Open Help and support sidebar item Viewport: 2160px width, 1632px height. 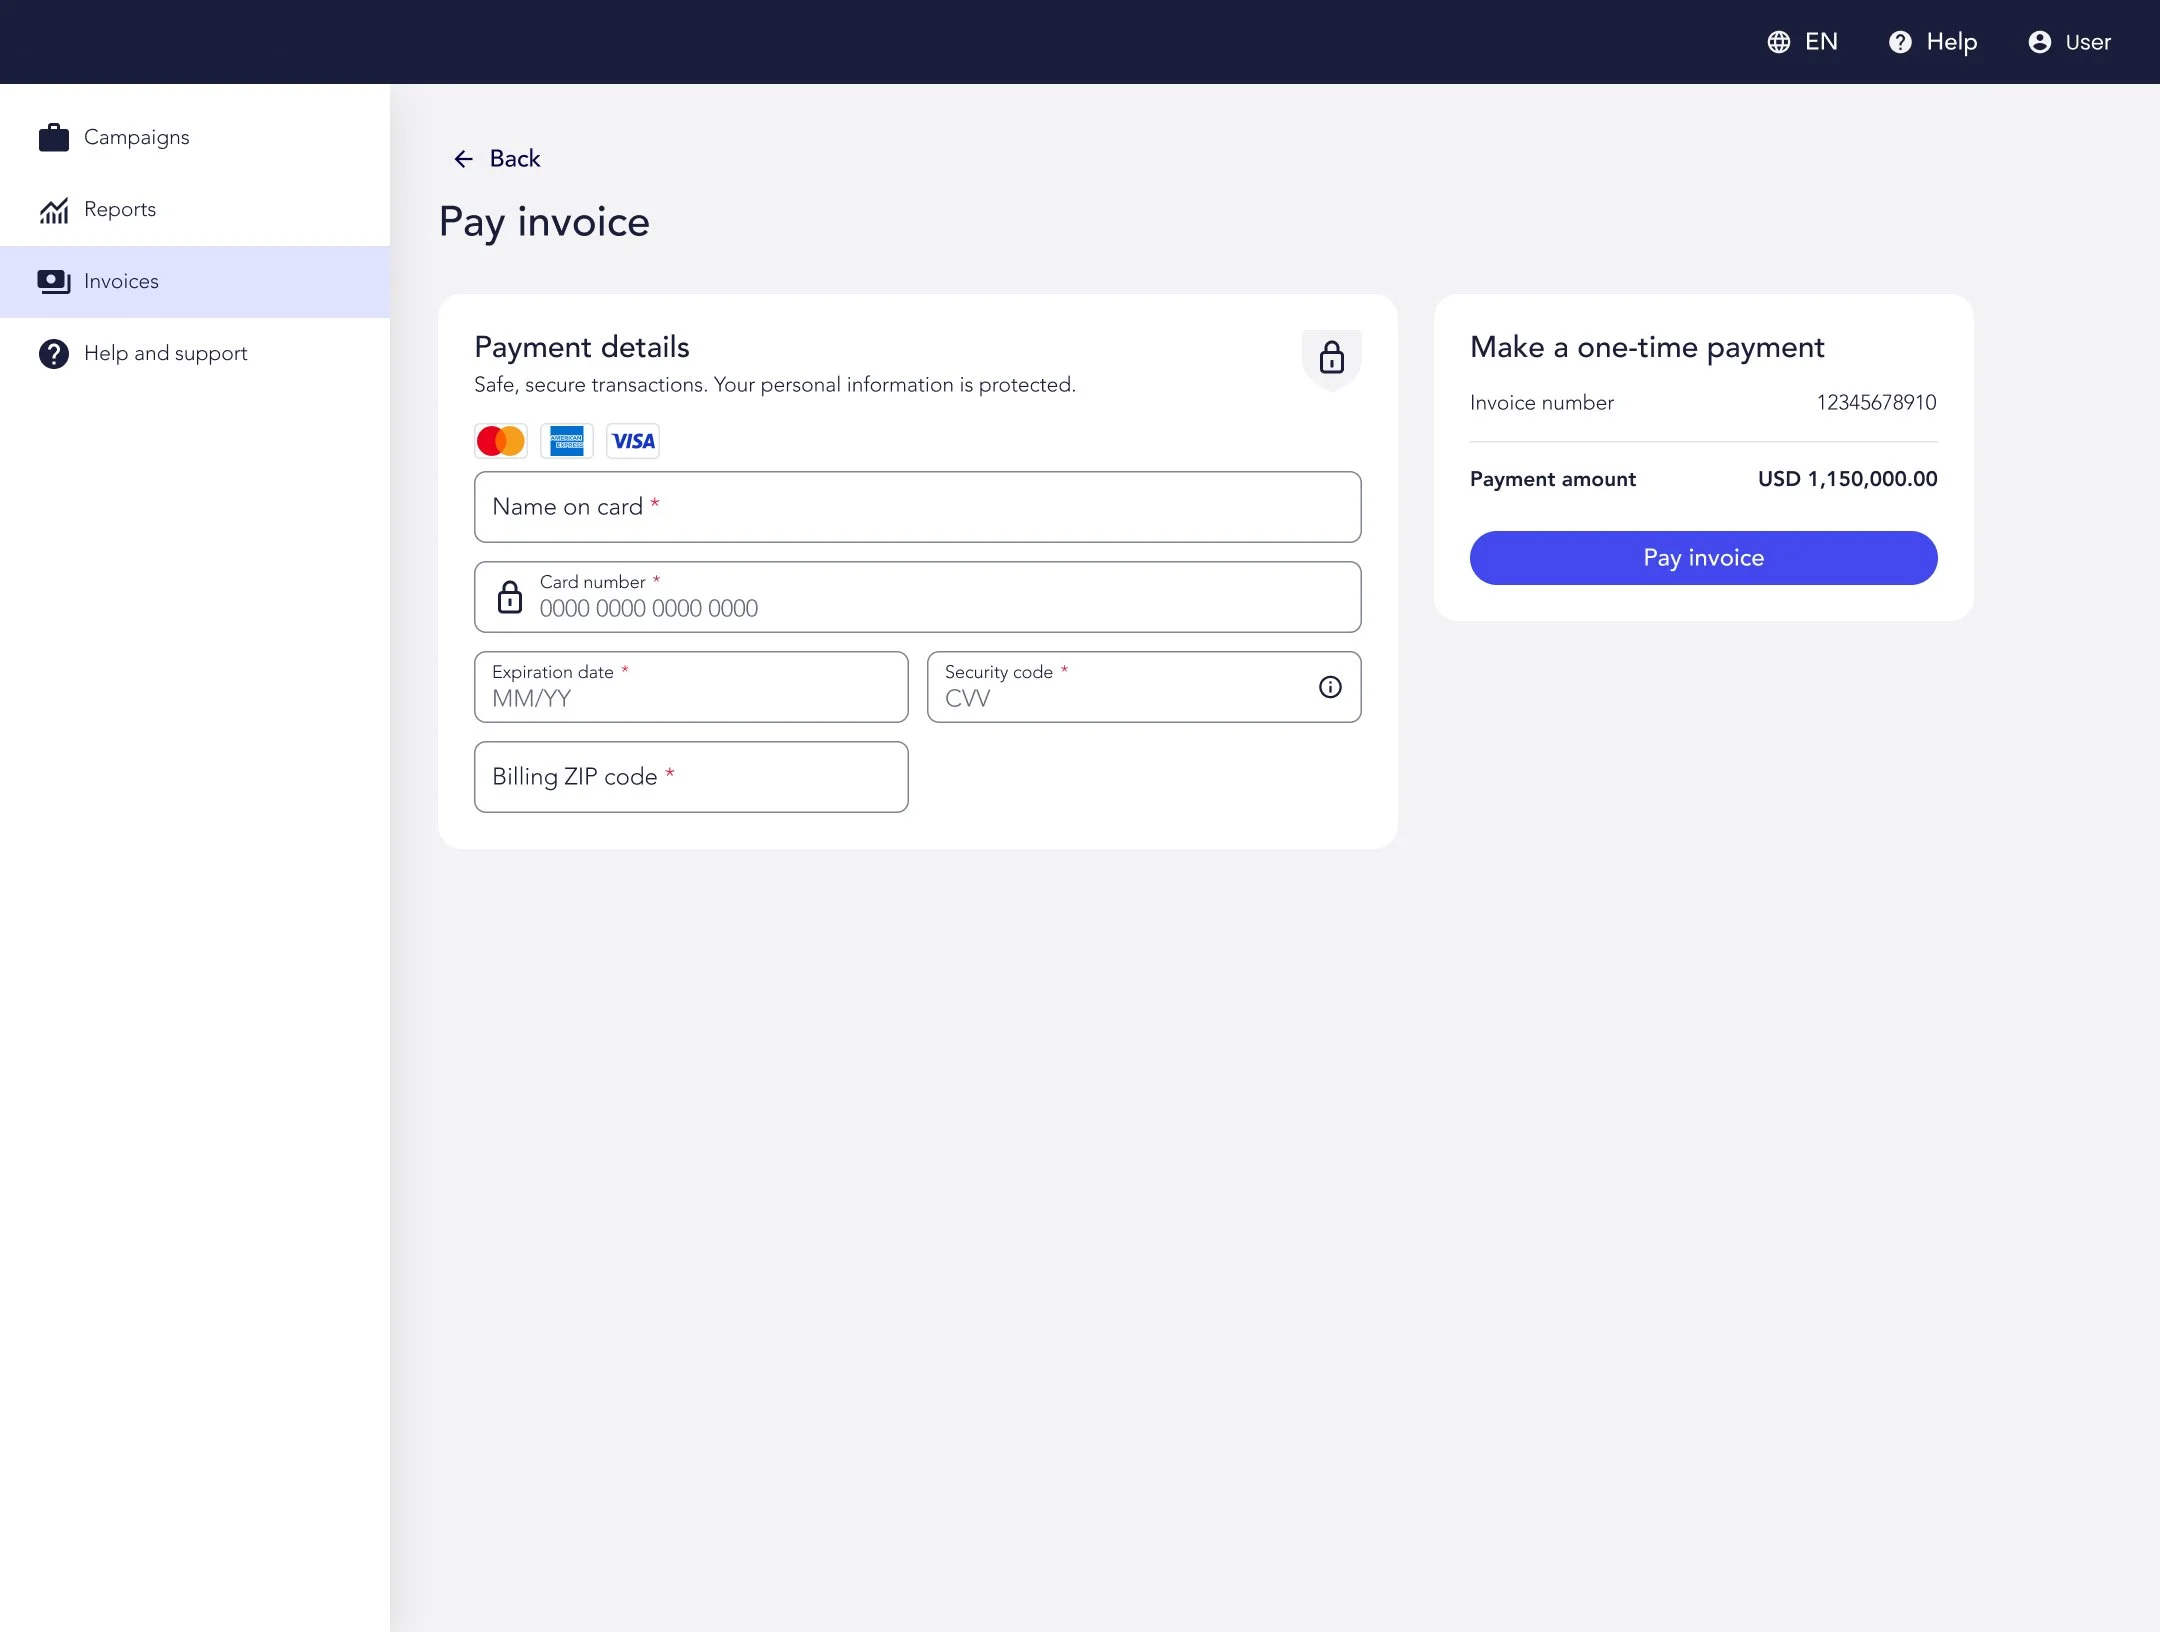[195, 353]
